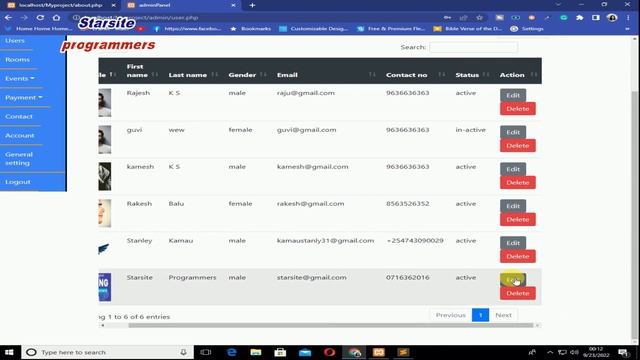Edit the kamesh user row
The height and width of the screenshot is (360, 640).
513,169
